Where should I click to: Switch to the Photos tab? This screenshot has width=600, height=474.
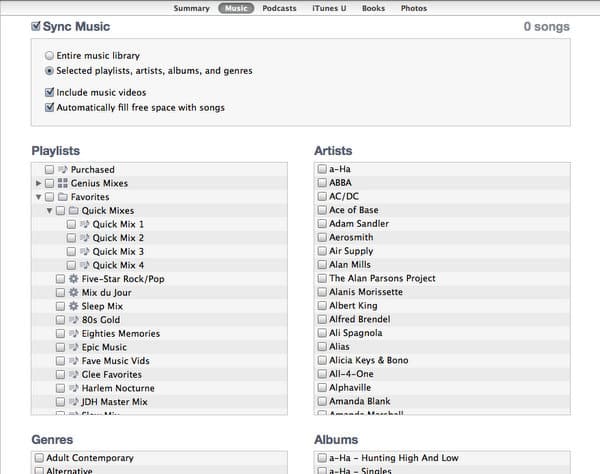pos(414,8)
